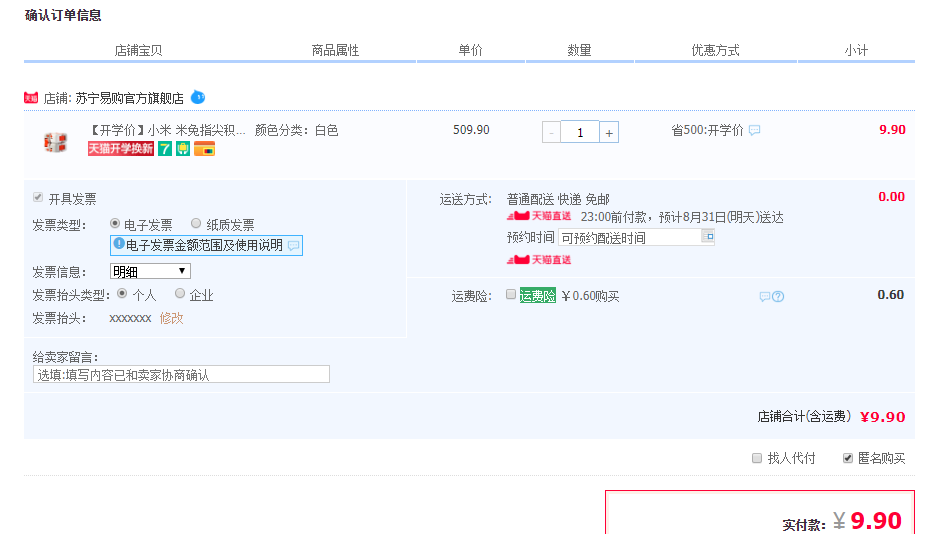This screenshot has height=534, width=929.
Task: Toggle the 匿名购买 checkbox
Action: (848, 458)
